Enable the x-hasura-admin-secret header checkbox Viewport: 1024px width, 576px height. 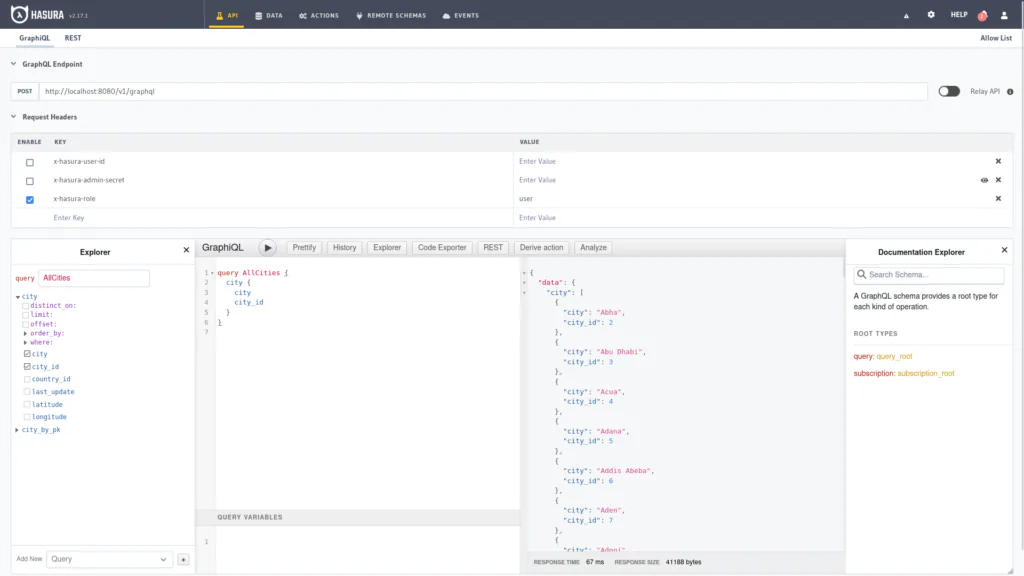click(x=29, y=181)
